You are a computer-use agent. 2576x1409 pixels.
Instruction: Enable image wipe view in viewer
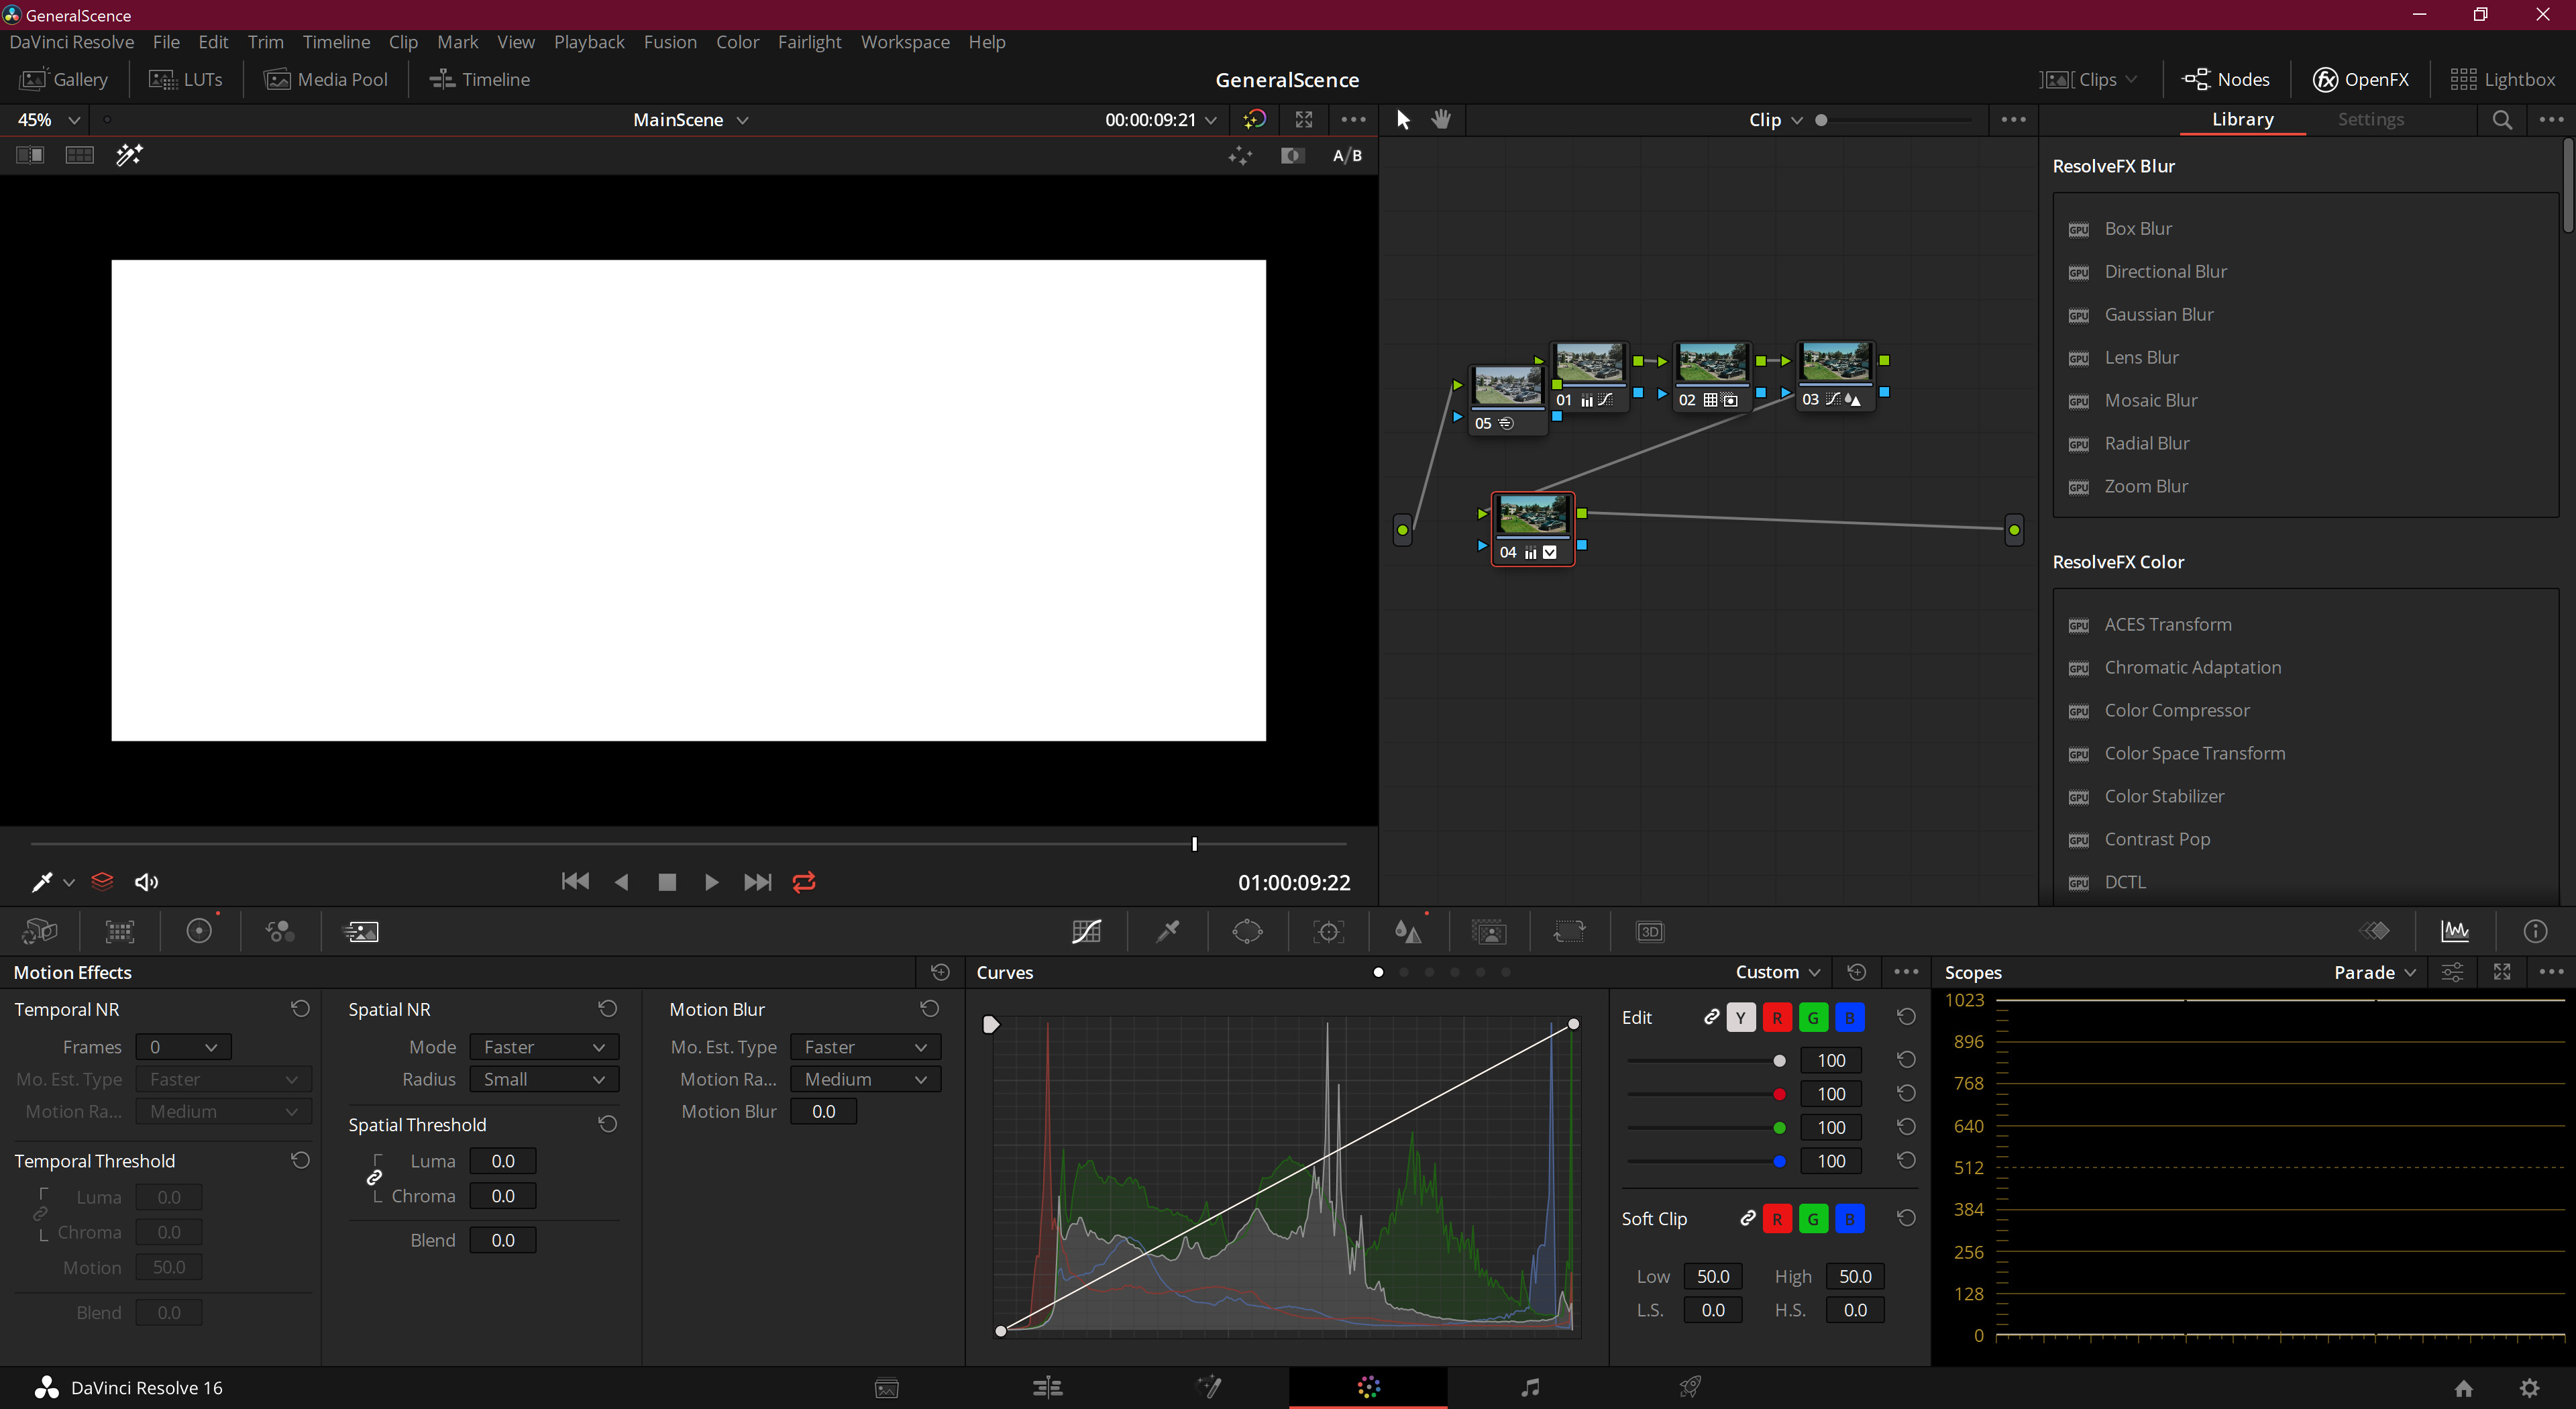tap(30, 155)
